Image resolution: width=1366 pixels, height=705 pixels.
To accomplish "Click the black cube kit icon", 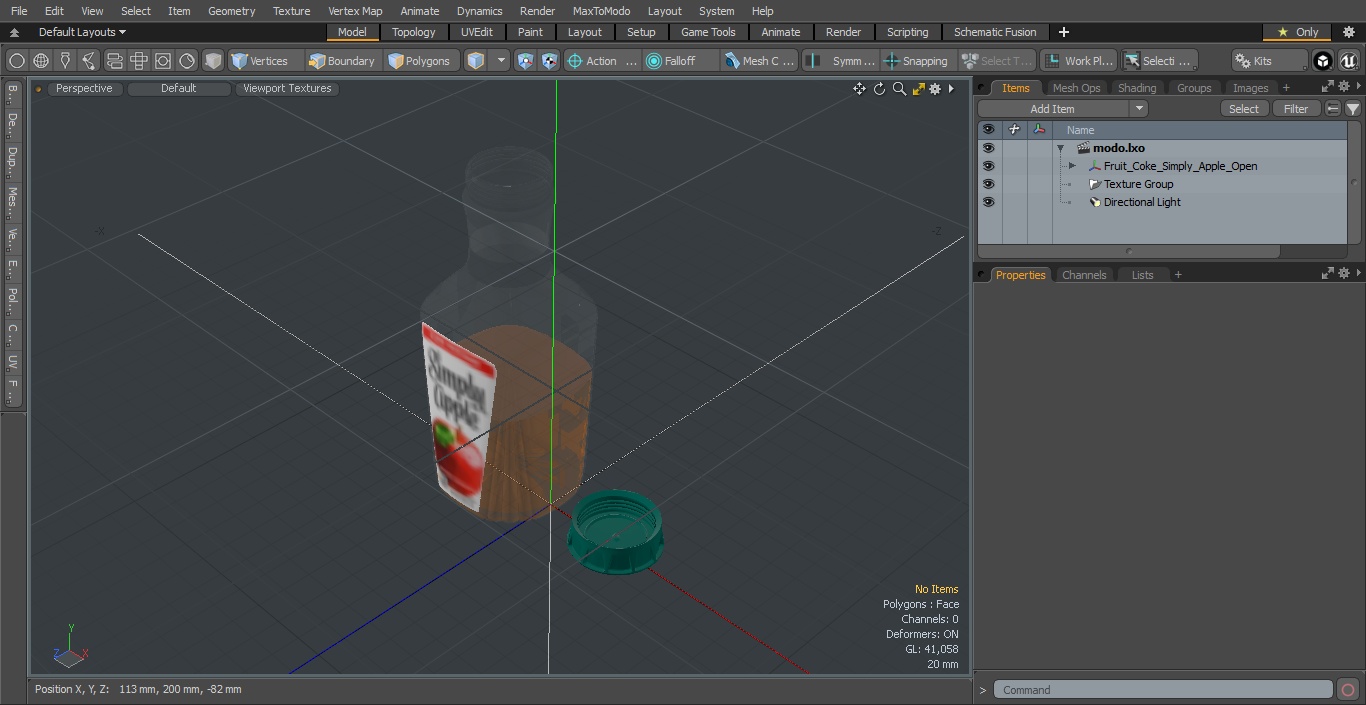I will point(1323,61).
